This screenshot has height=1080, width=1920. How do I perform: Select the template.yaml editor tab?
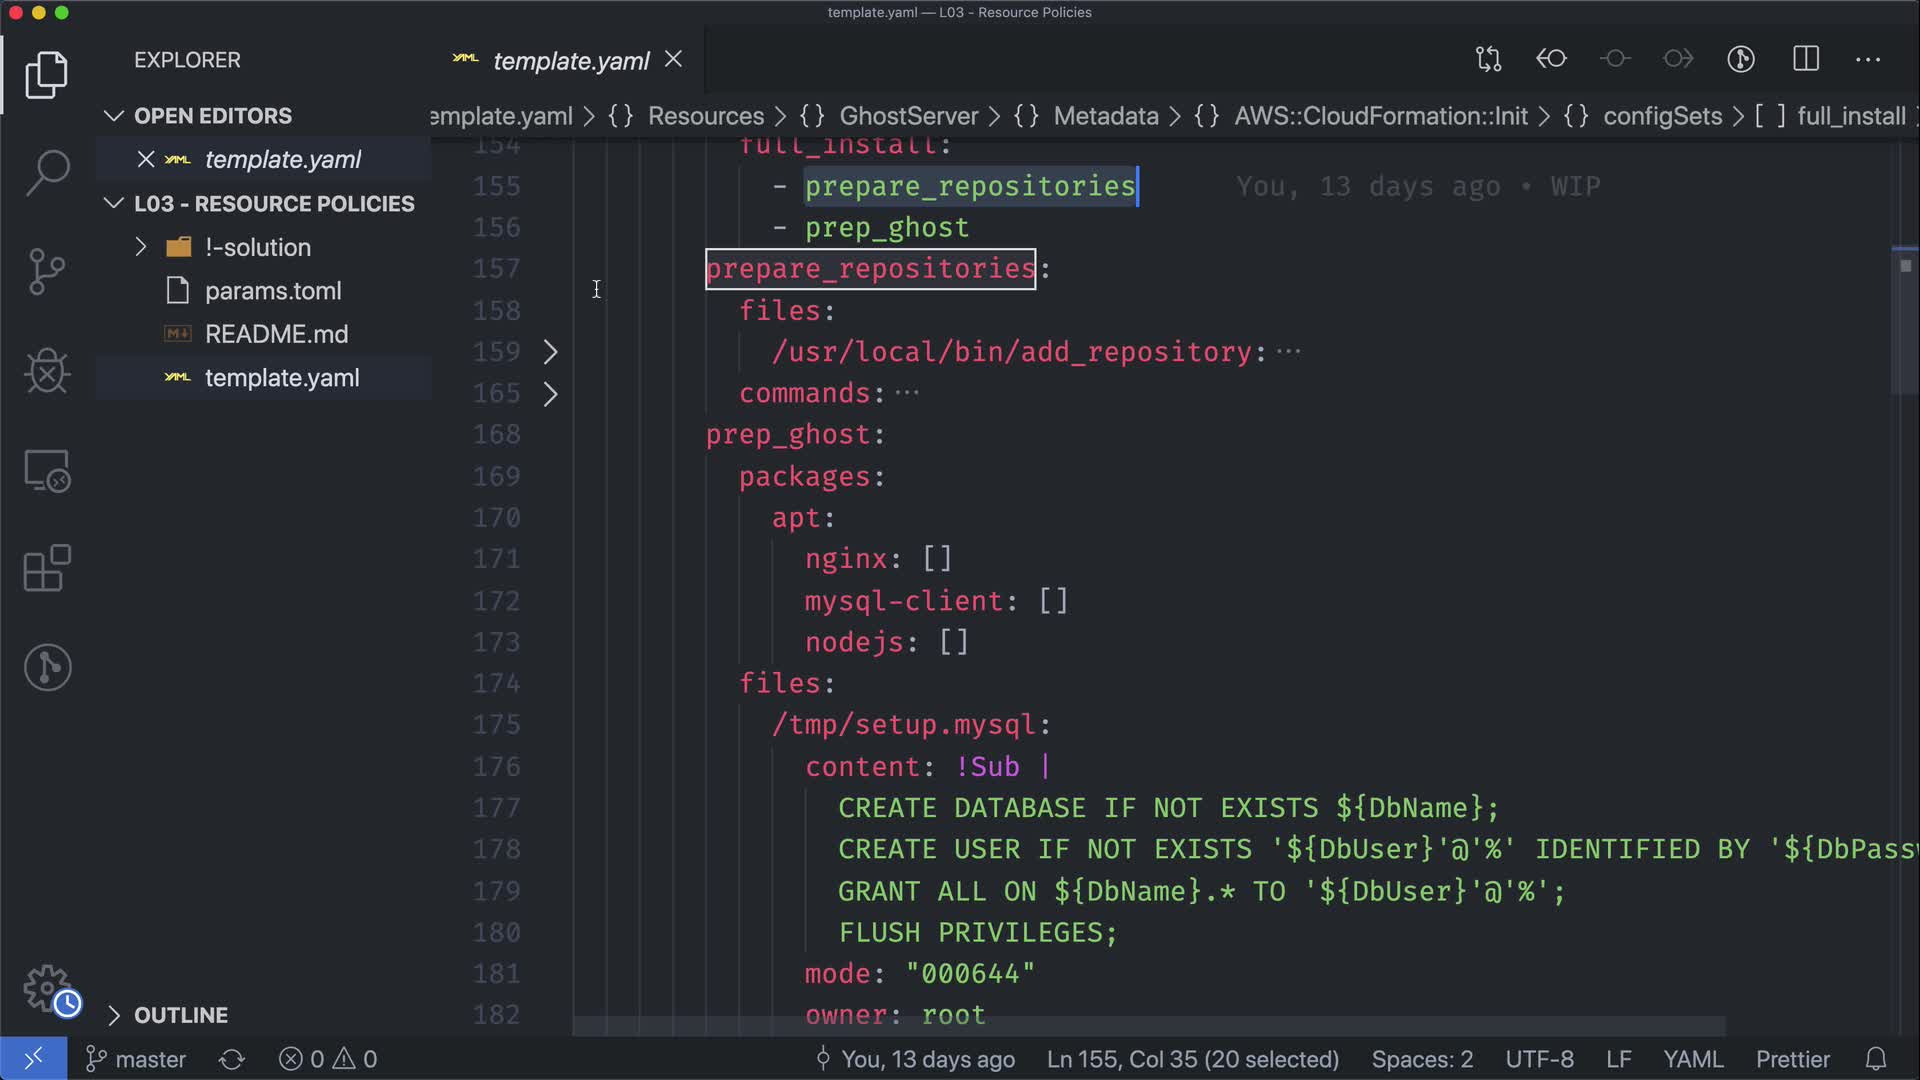[570, 61]
